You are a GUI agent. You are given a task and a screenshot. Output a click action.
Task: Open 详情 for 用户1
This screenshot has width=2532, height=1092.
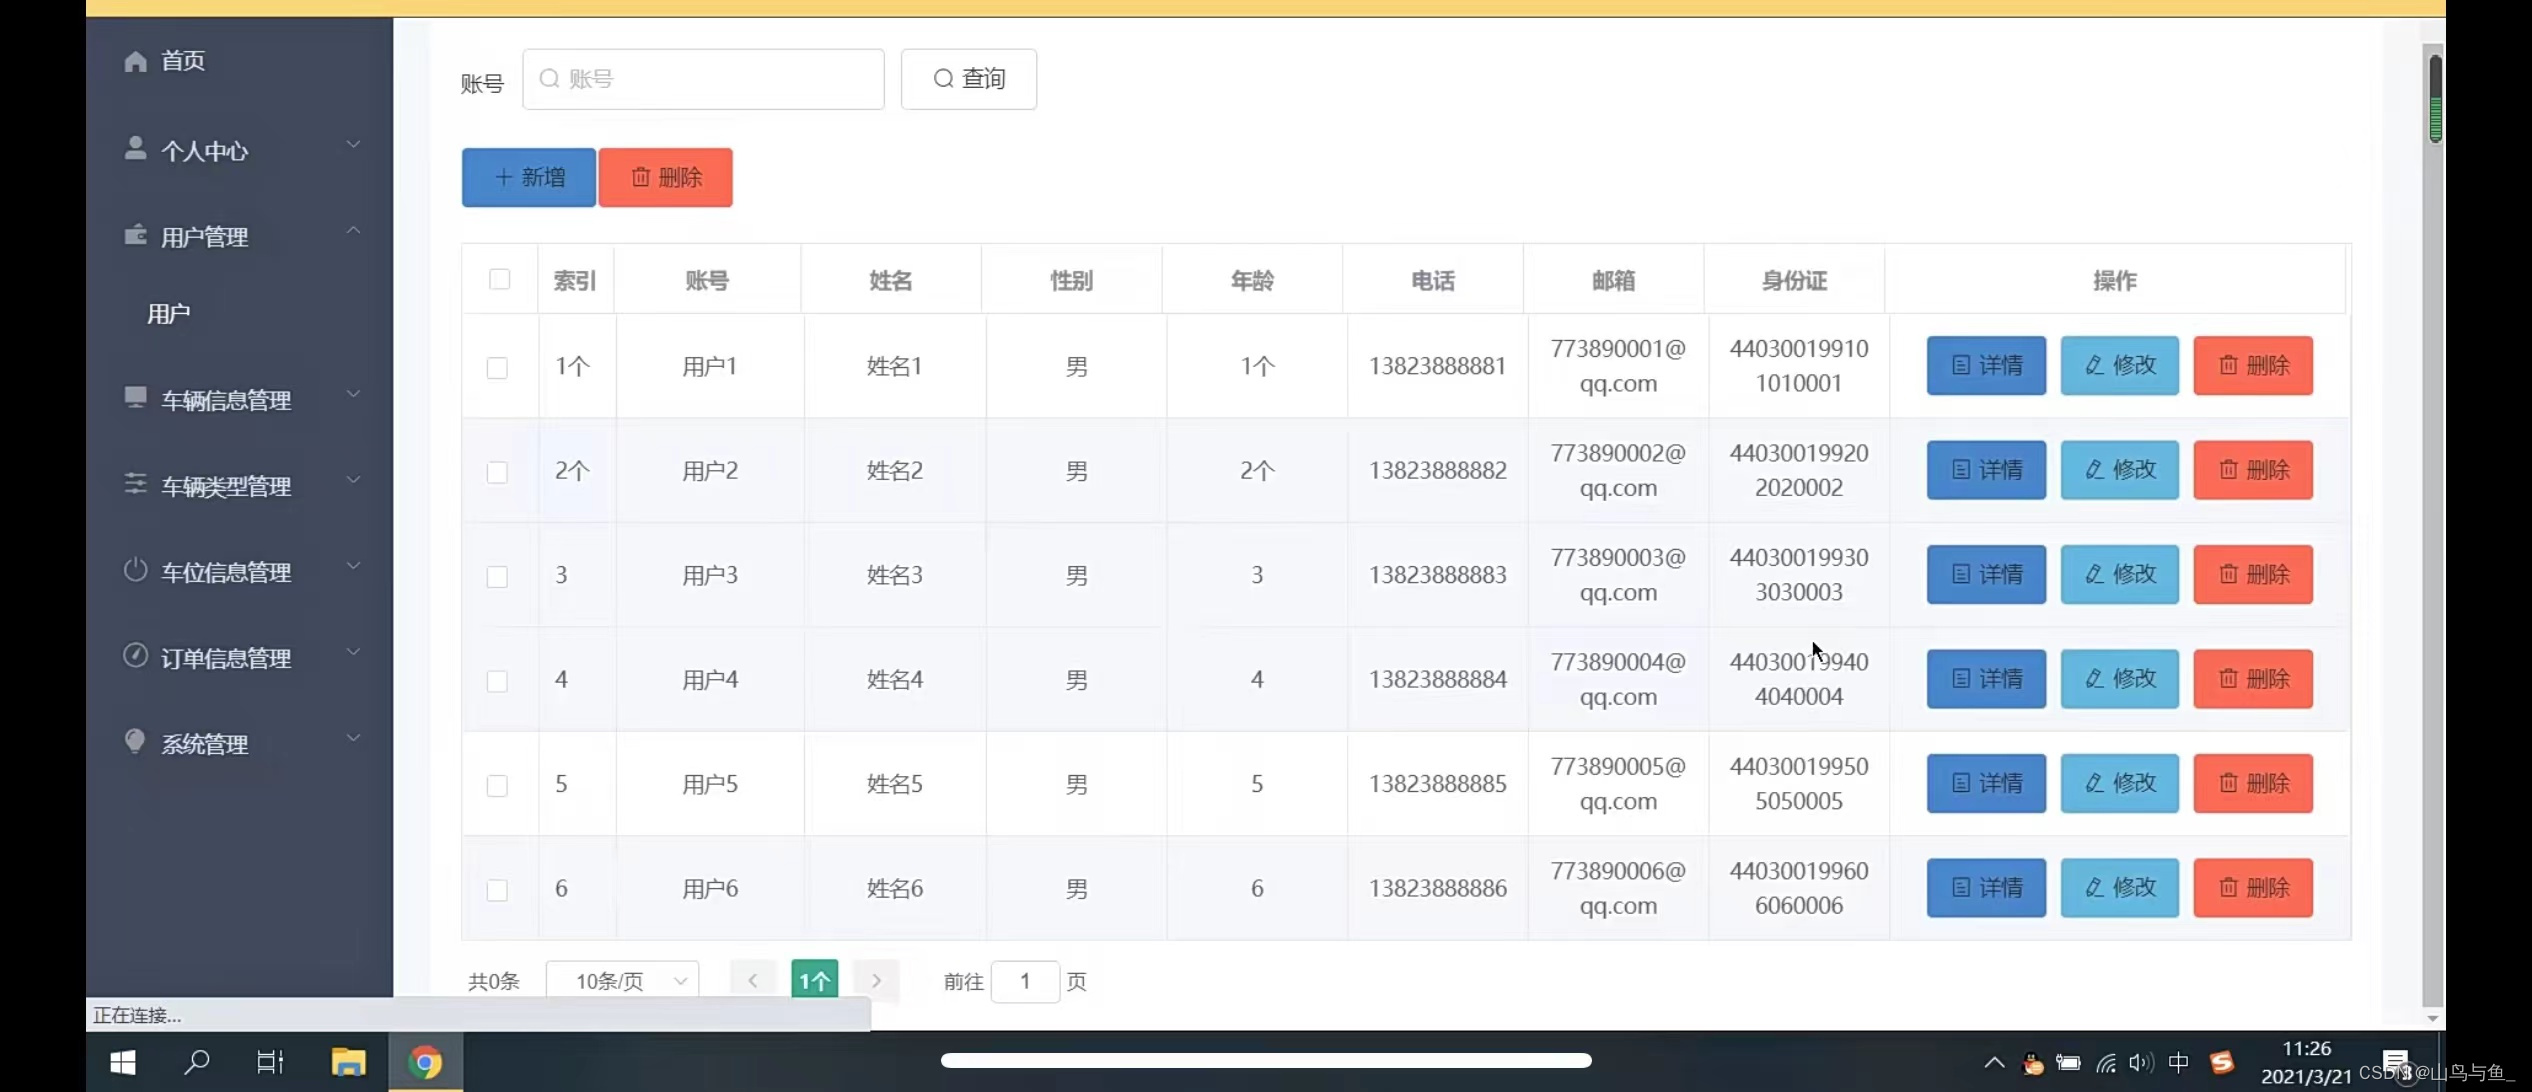pos(1986,366)
